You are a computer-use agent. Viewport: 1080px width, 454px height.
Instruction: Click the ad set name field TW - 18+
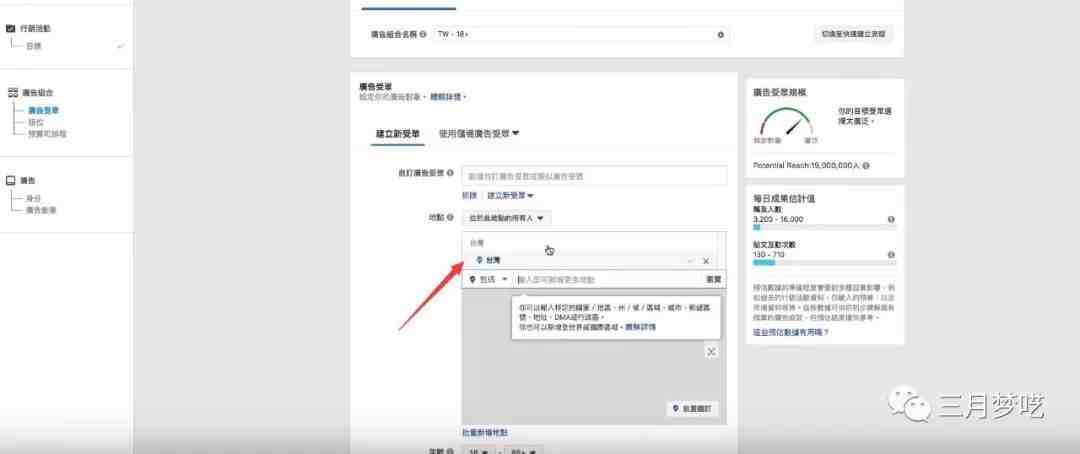tap(581, 34)
